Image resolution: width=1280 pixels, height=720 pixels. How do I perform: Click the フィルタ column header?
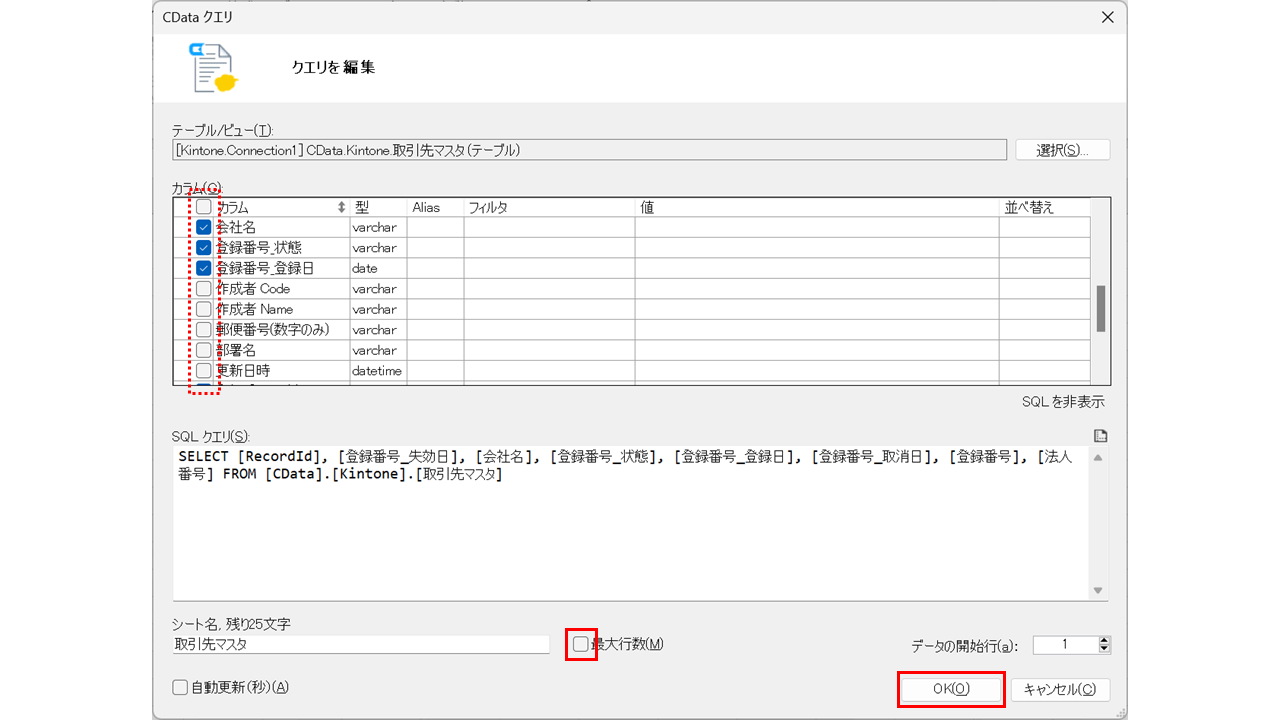click(549, 208)
